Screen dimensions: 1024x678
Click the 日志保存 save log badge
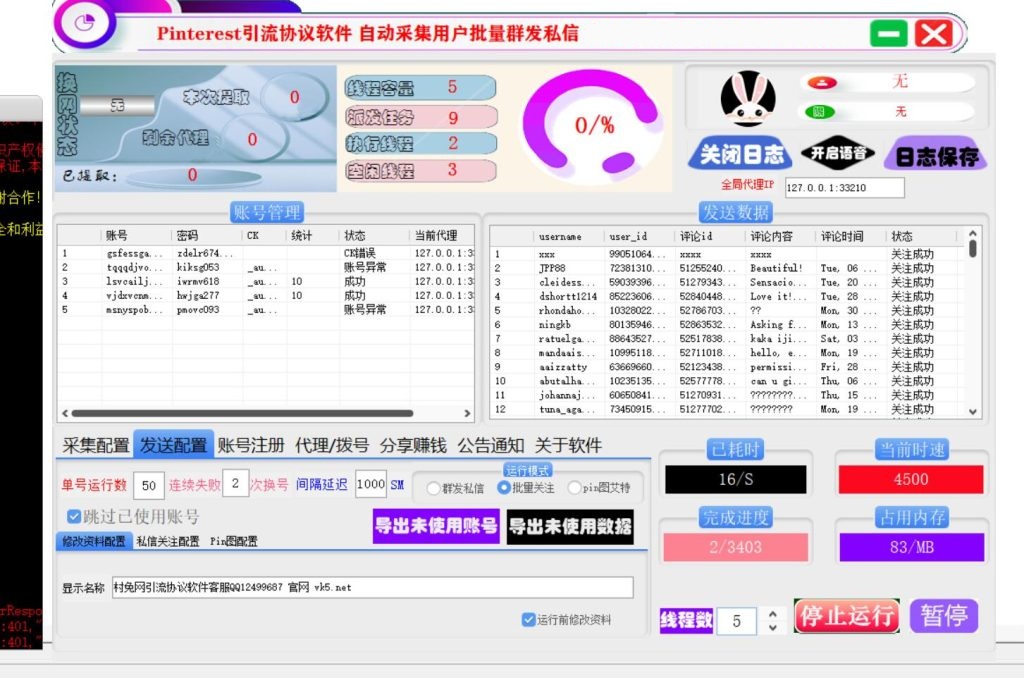[x=934, y=155]
